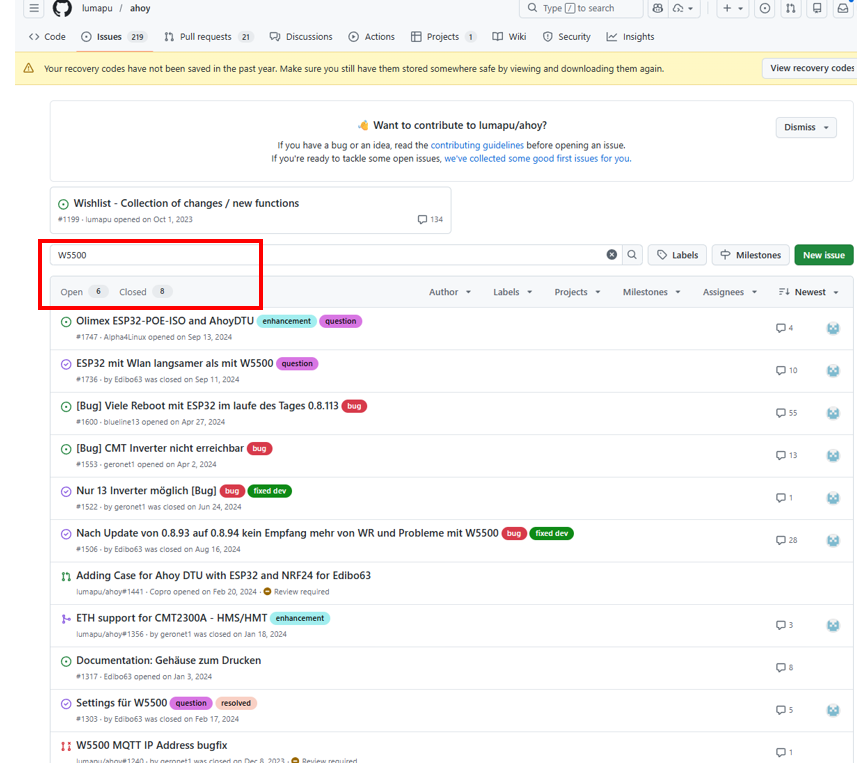The image size is (857, 763).
Task: Click the 'resolved' label on Settings für W5500
Action: click(x=236, y=703)
